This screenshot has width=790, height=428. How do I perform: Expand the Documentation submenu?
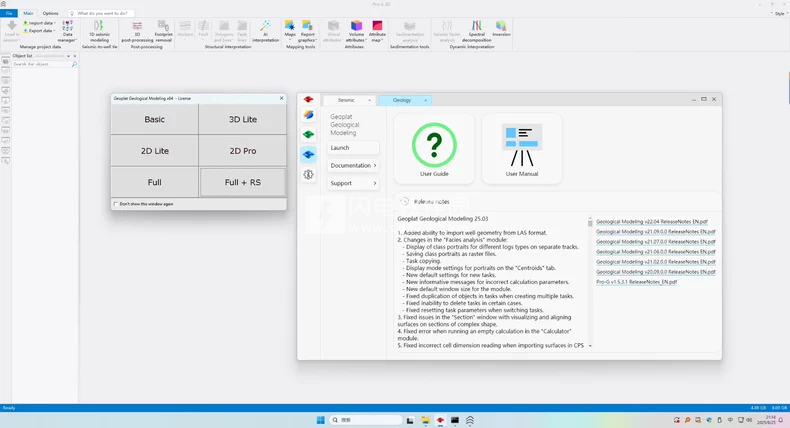click(354, 165)
